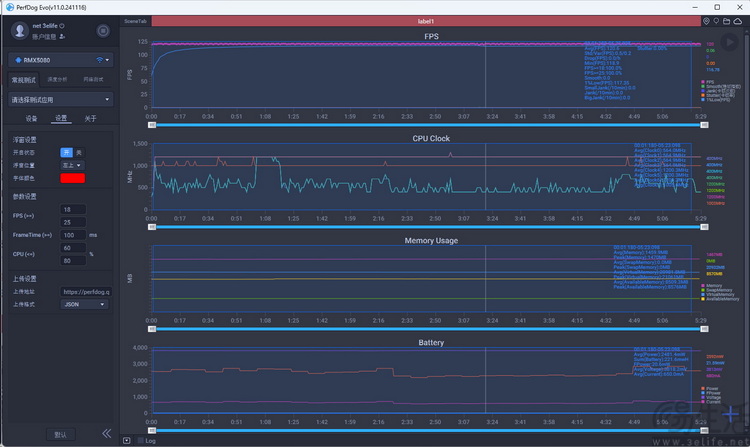The image size is (750, 447).
Task: Click the Memory Usage chart right range handle
Action: [704, 329]
